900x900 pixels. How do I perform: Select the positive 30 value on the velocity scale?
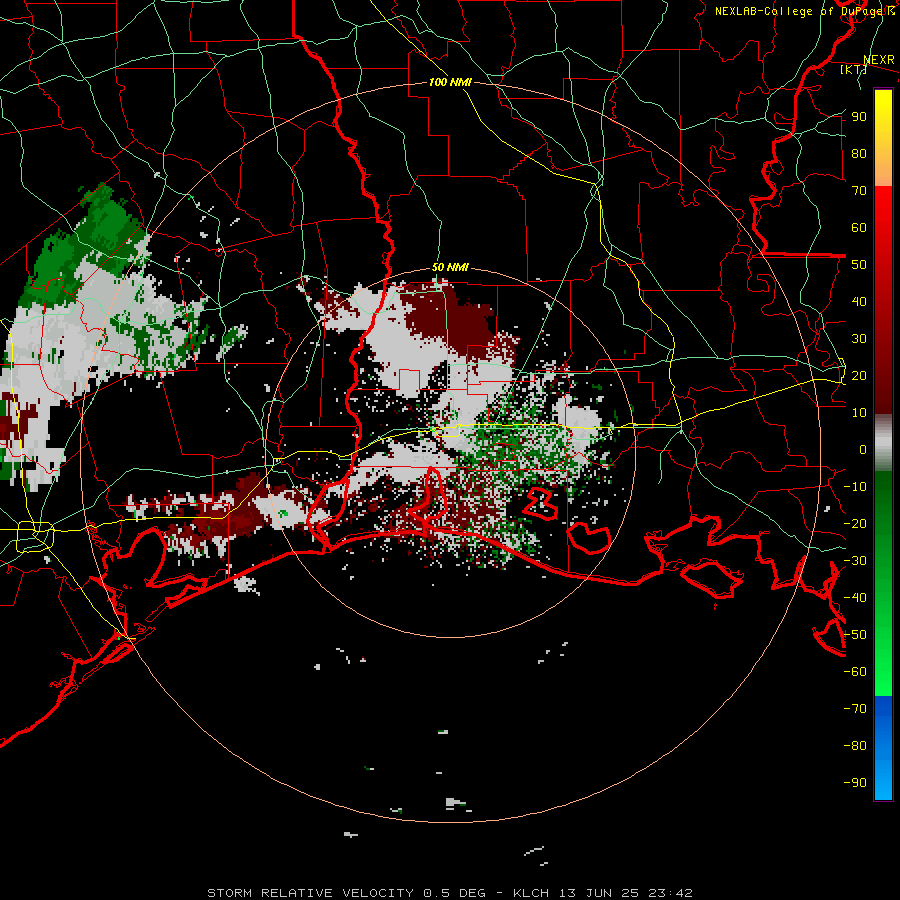tap(859, 339)
